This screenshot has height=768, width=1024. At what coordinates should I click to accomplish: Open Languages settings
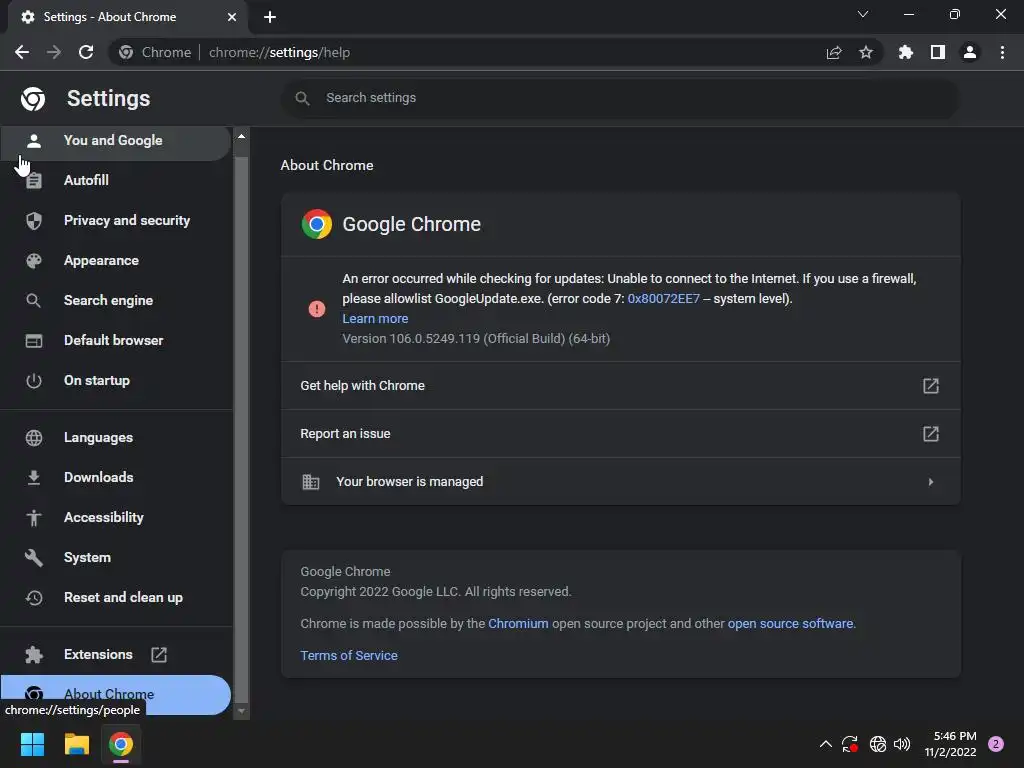tap(115, 438)
